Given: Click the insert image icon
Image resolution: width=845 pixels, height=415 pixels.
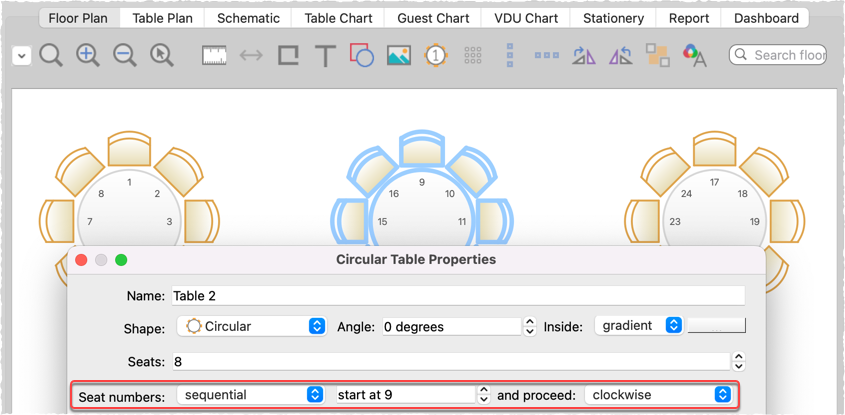Looking at the screenshot, I should click(398, 55).
